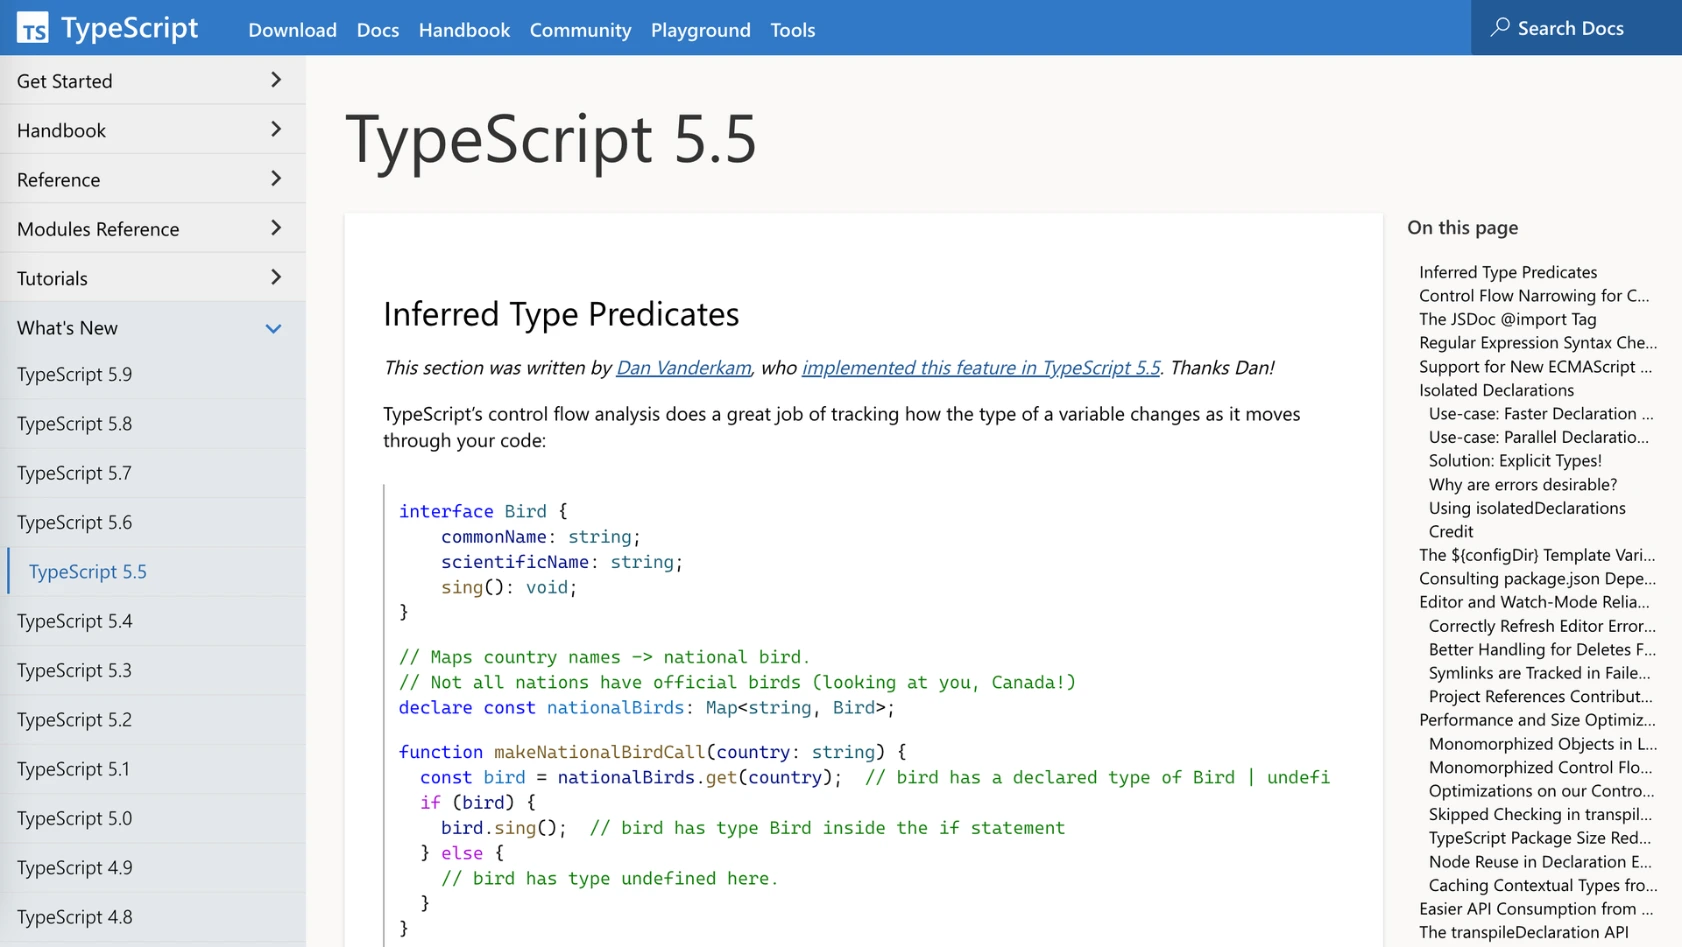
Task: Select TypeScript 5.9 release notes
Action: click(x=75, y=374)
